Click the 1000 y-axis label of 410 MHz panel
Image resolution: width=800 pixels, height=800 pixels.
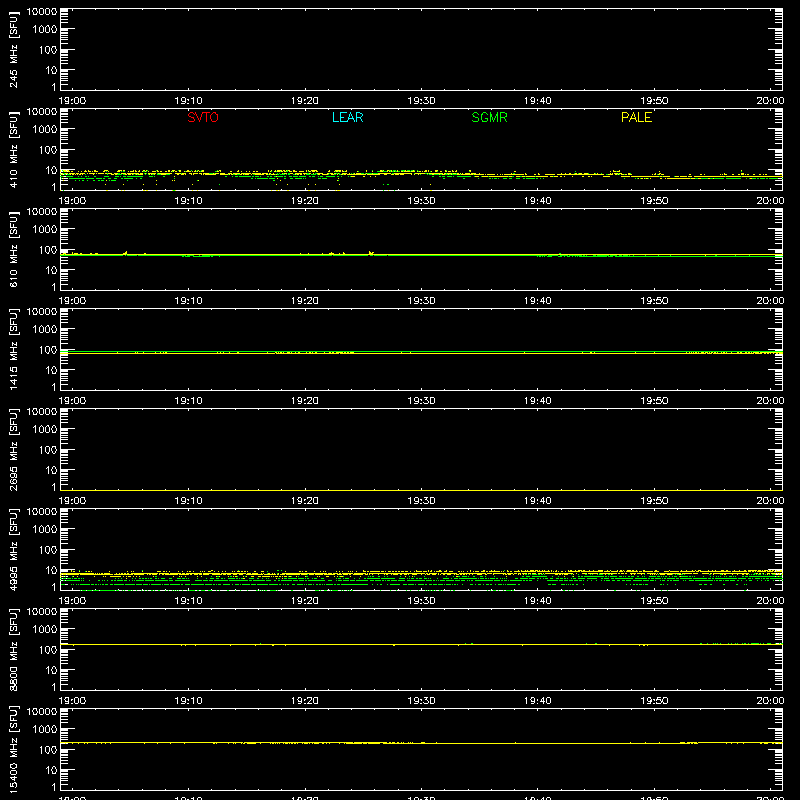[45, 130]
